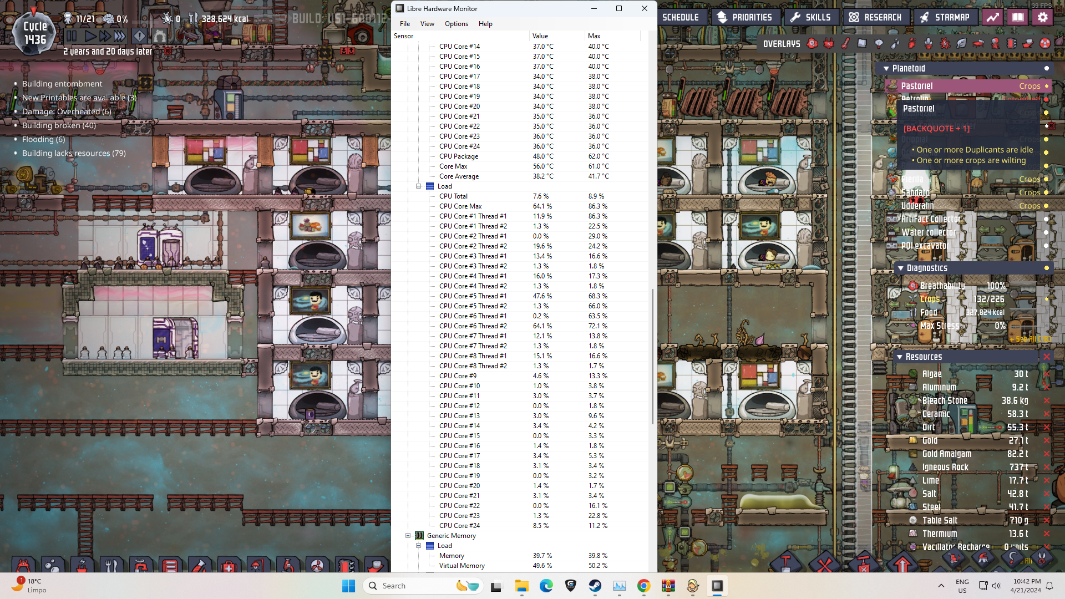
Task: Unpin Steel from the Resources list
Action: tap(1046, 507)
